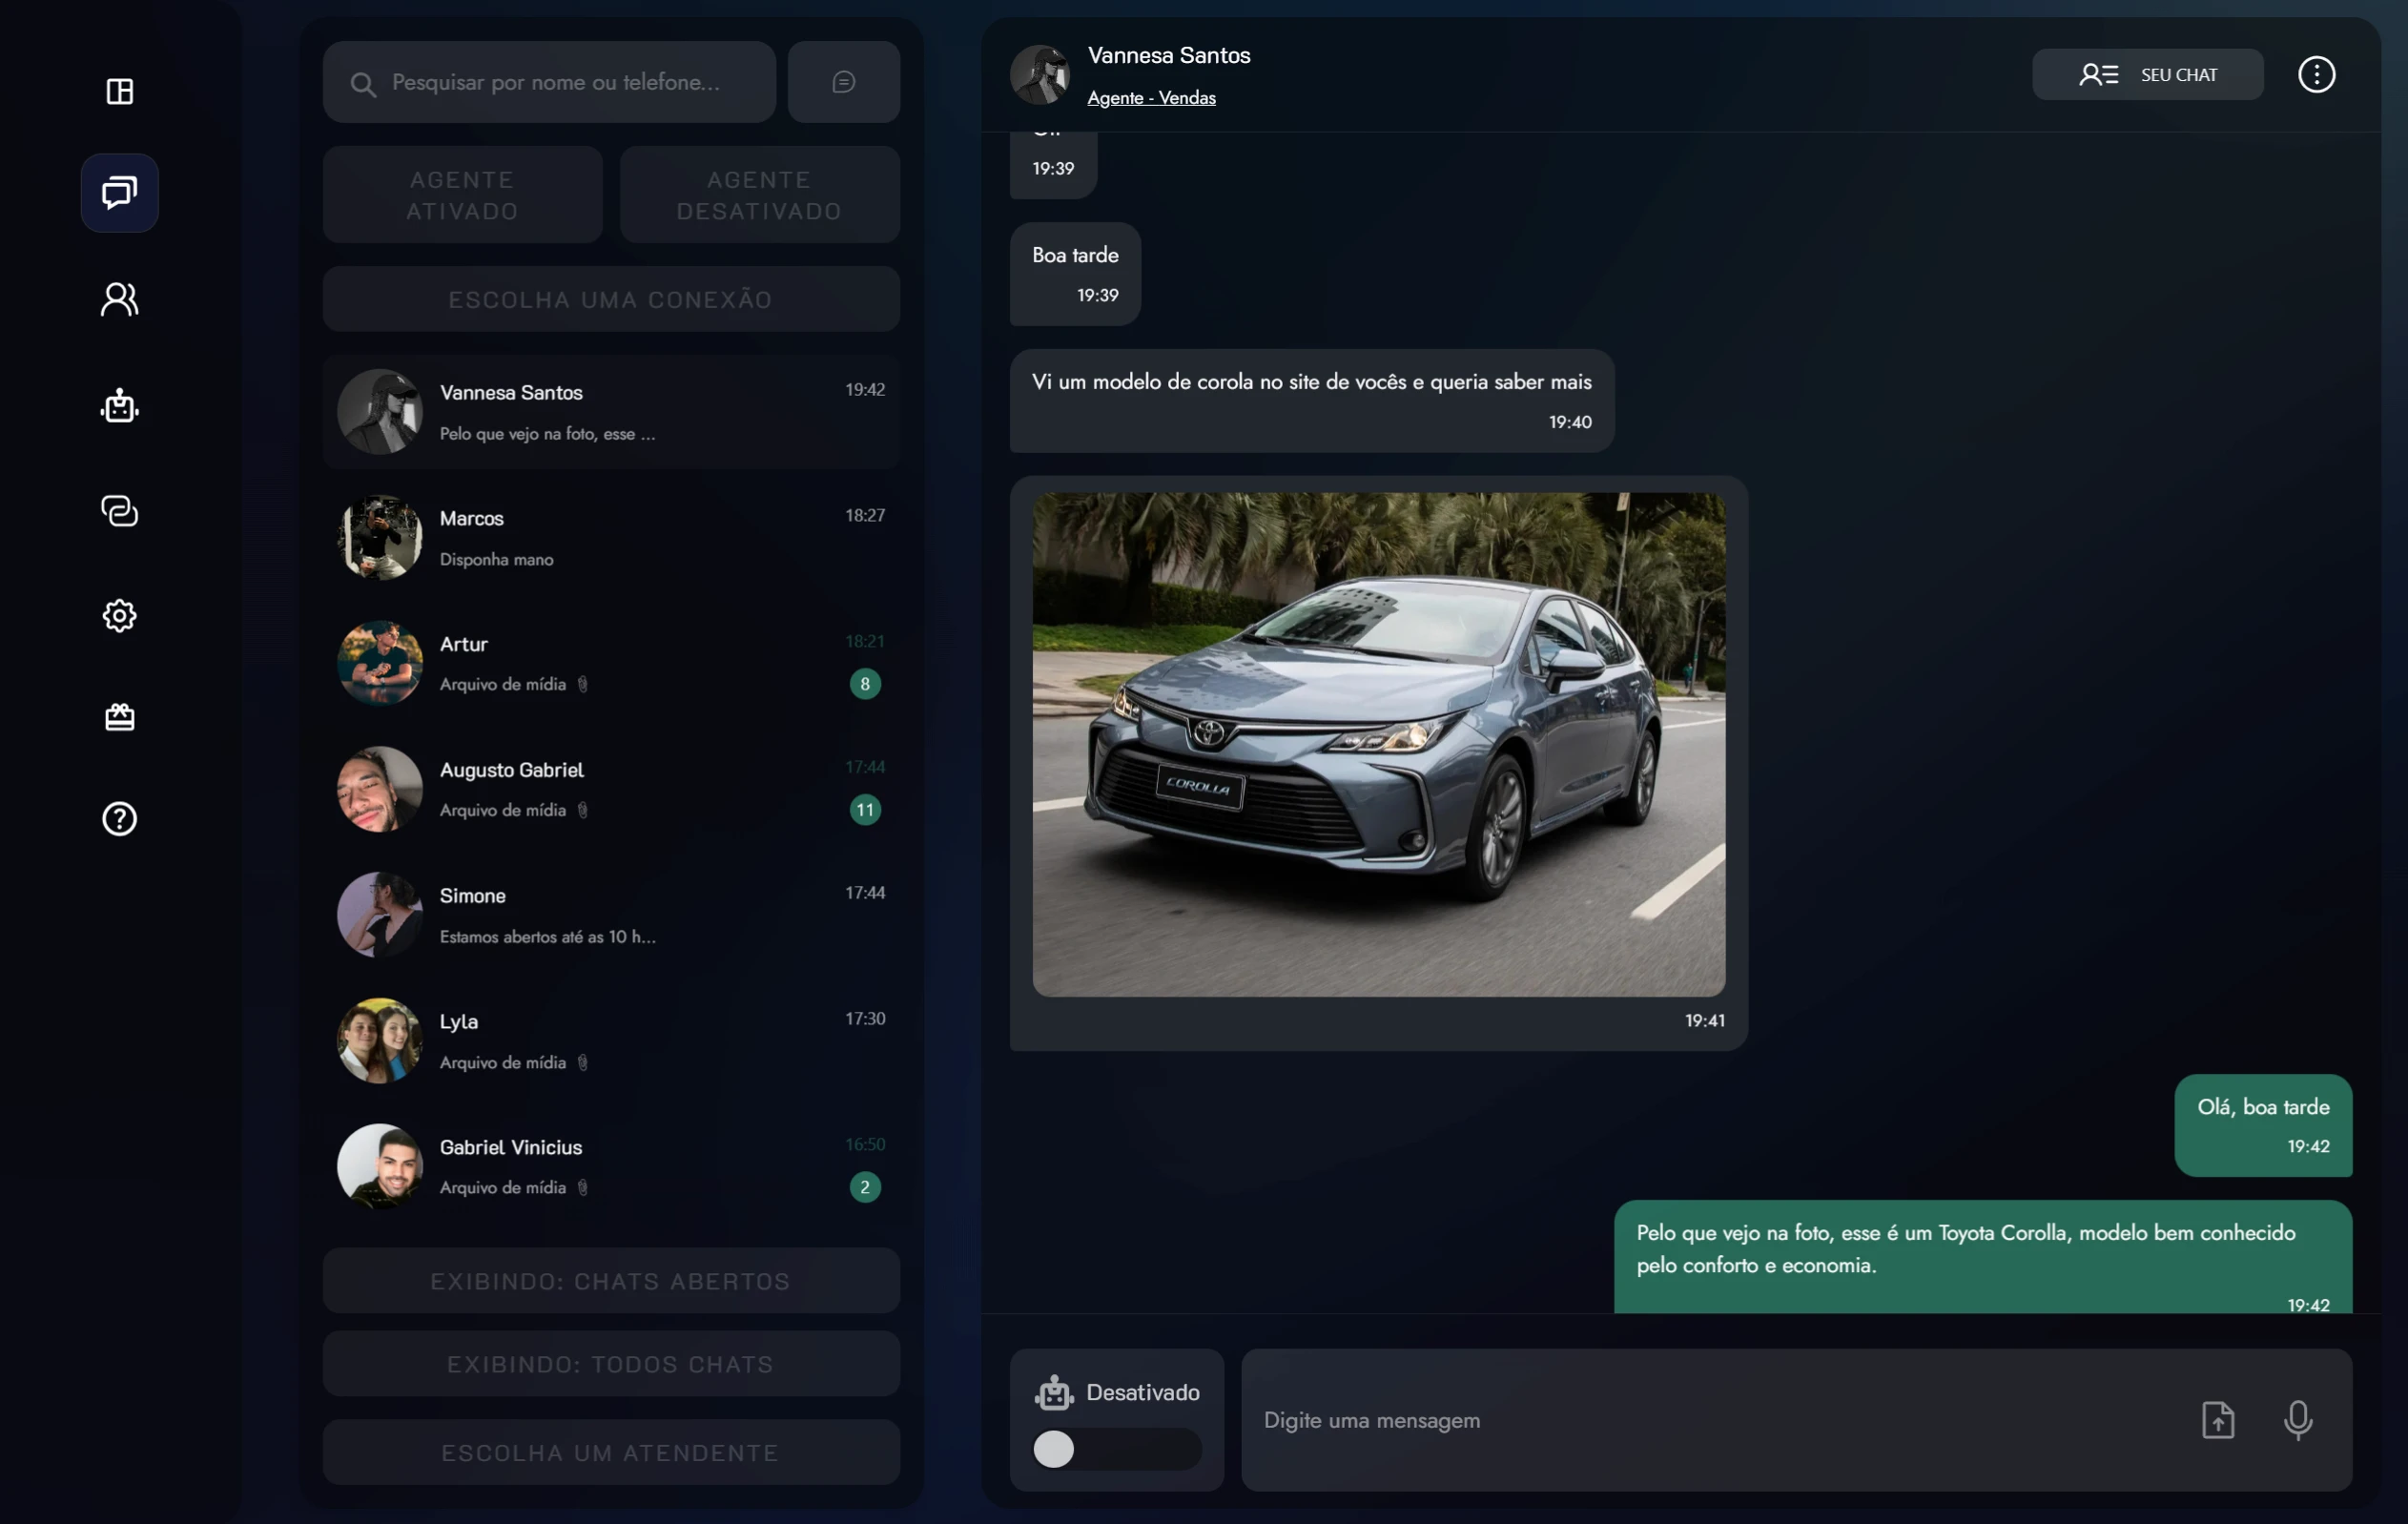Click the file upload attachment icon
This screenshot has width=2408, height=1524.
2217,1419
